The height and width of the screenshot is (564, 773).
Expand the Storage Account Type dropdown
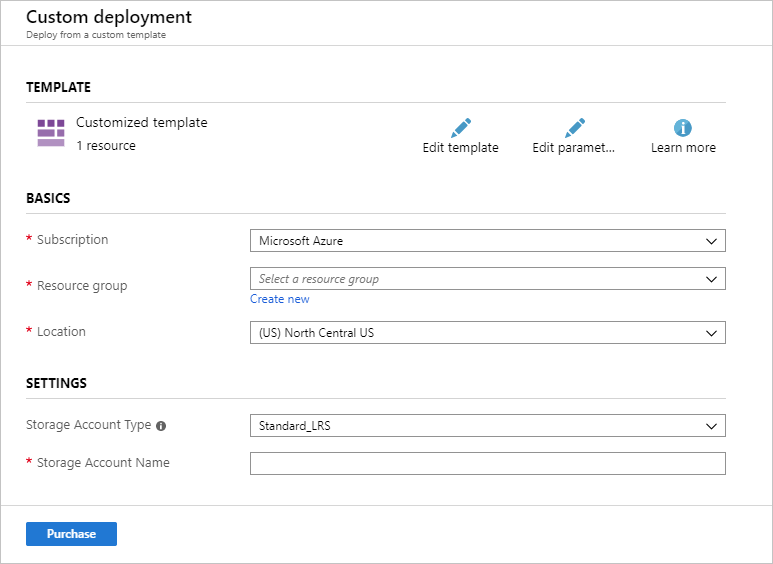[488, 425]
